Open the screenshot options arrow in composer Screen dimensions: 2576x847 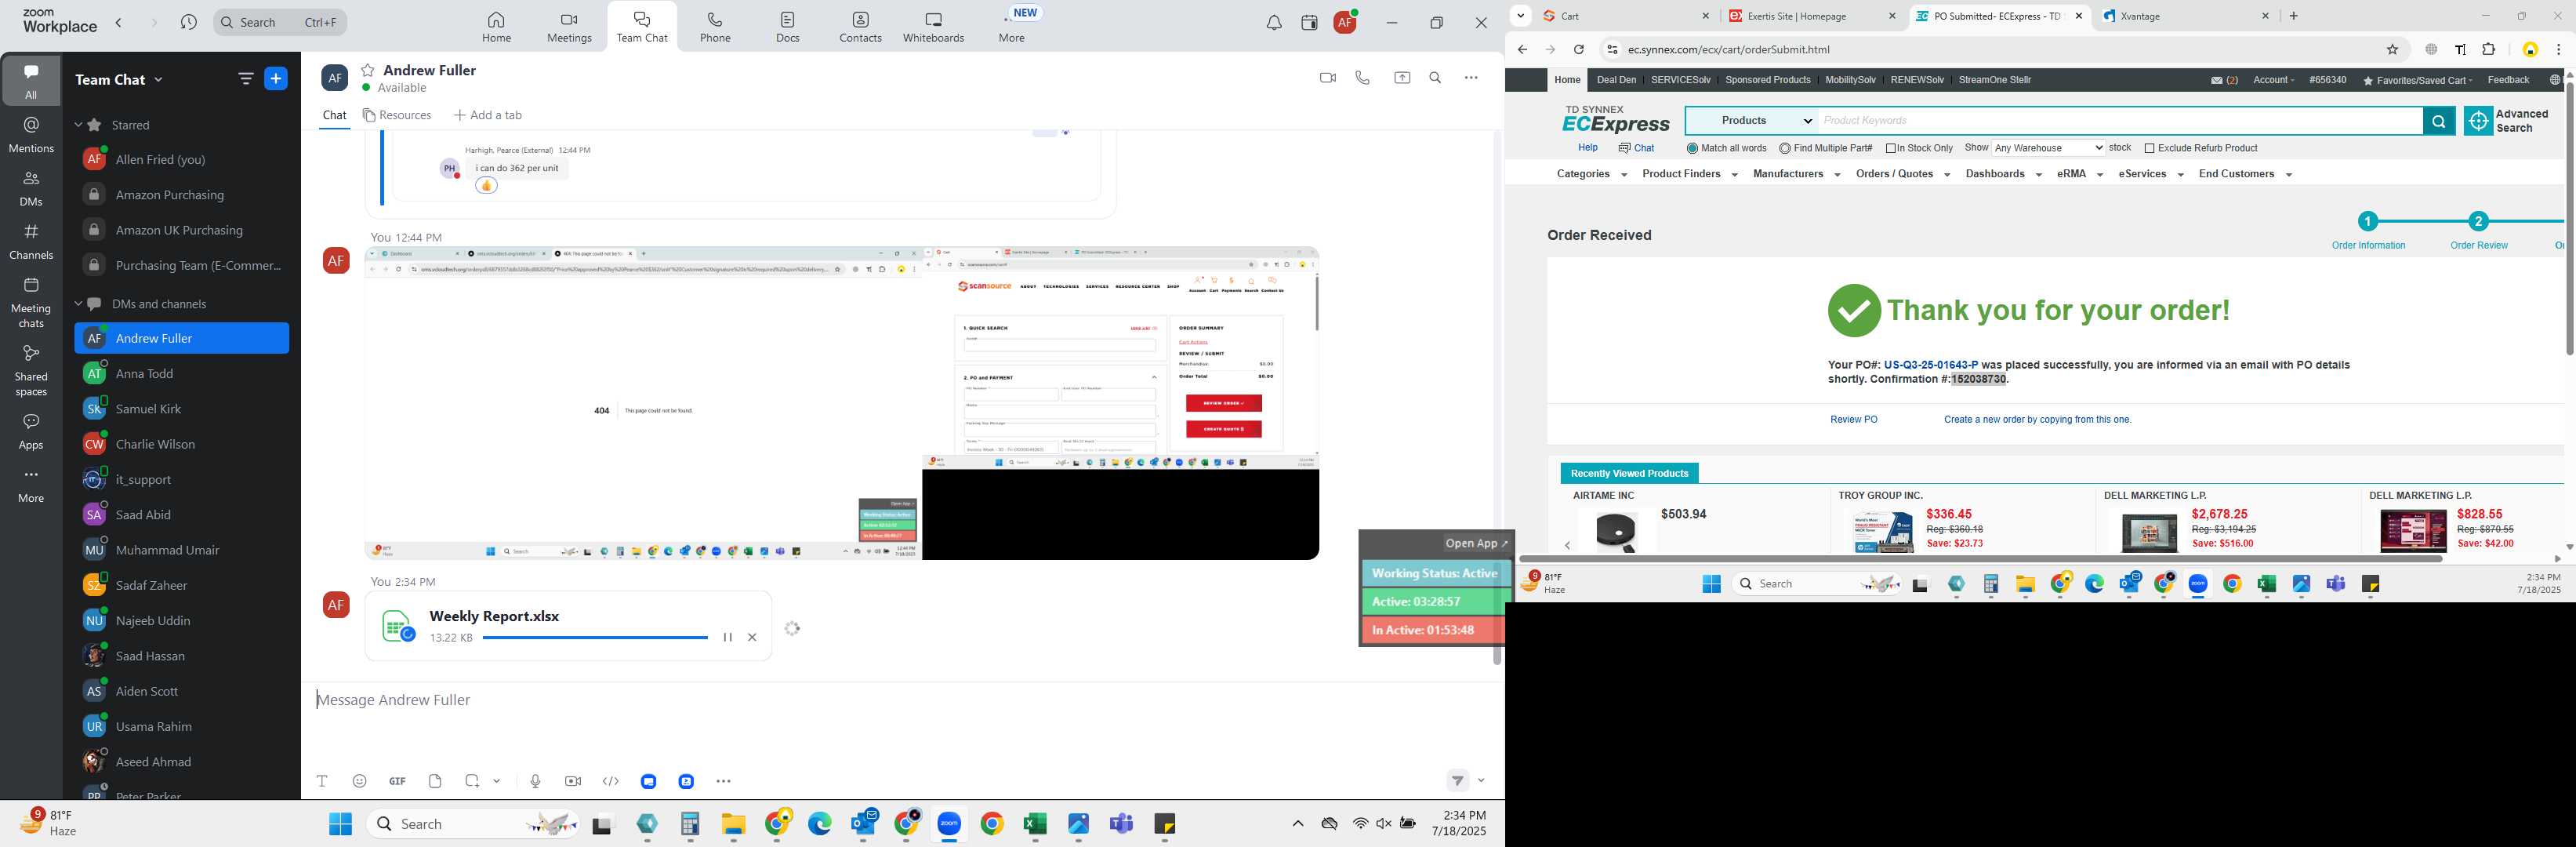coord(496,781)
